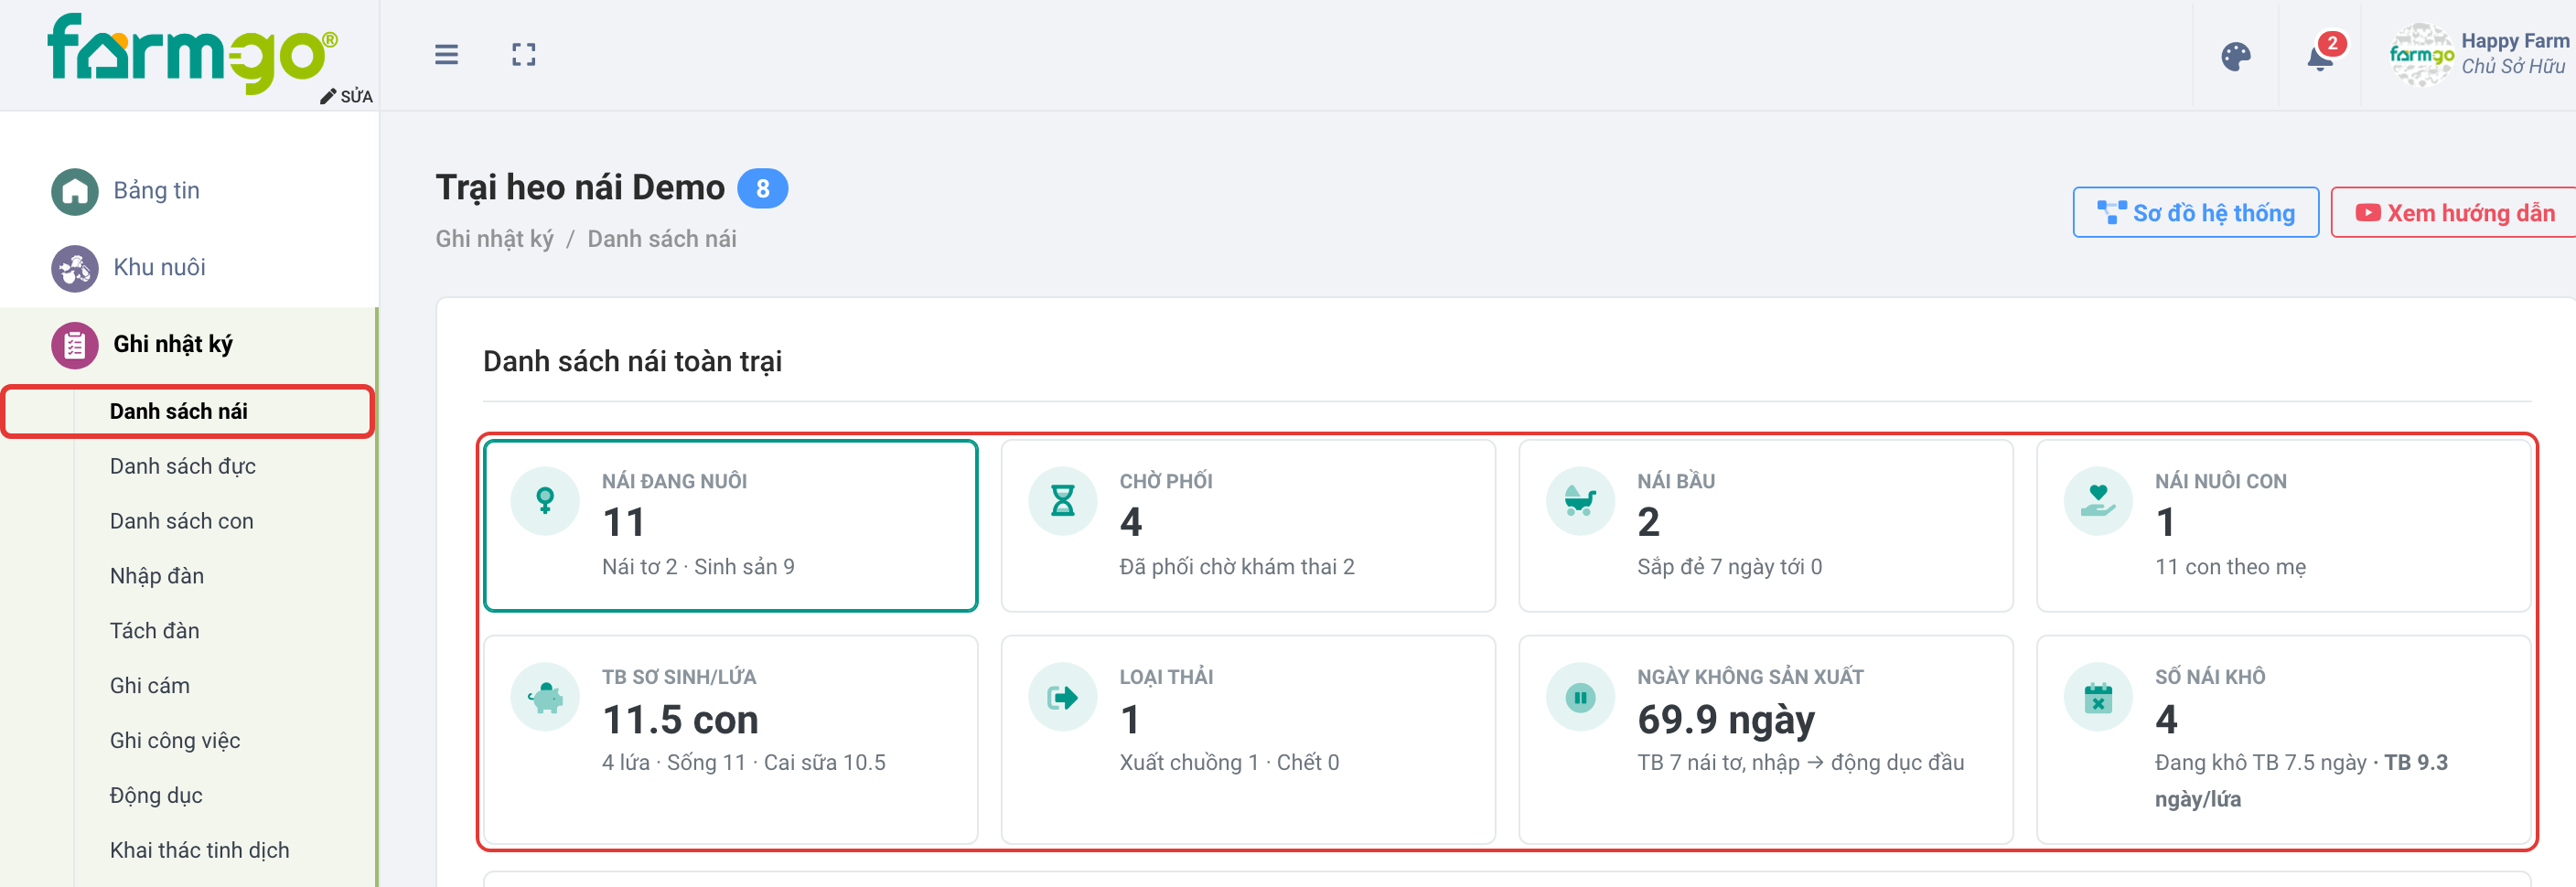Click the Số nái khô calendar icon
This screenshot has height=887, width=2576.
2098,696
